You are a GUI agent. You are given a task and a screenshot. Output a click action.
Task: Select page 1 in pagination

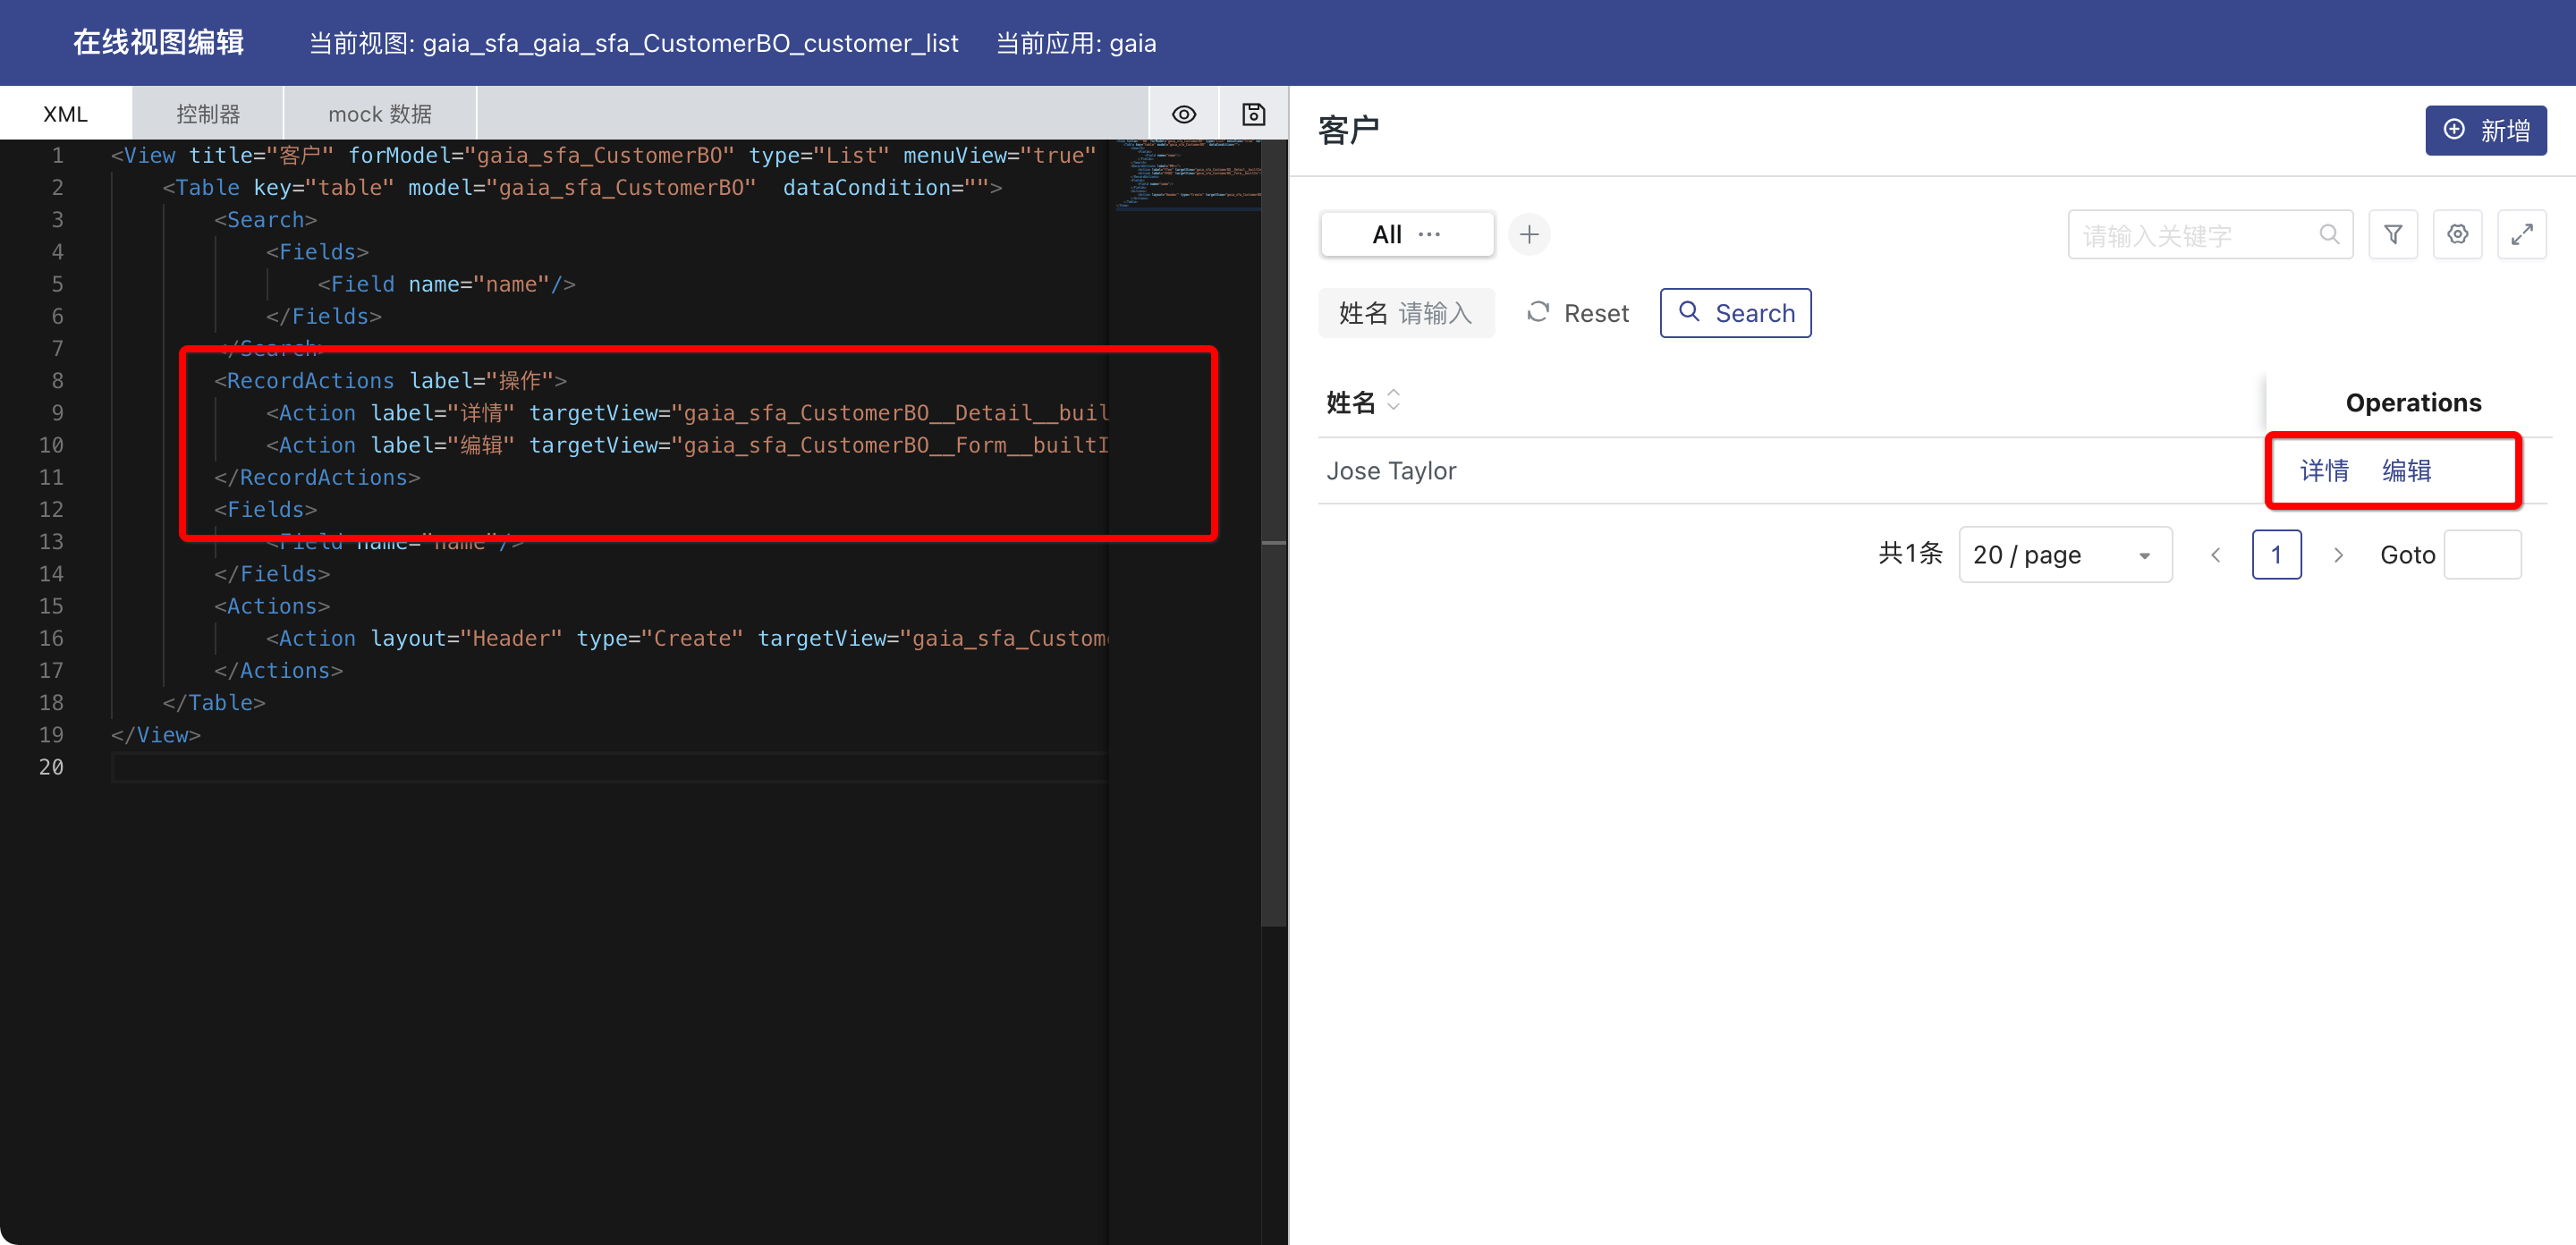pos(2276,554)
